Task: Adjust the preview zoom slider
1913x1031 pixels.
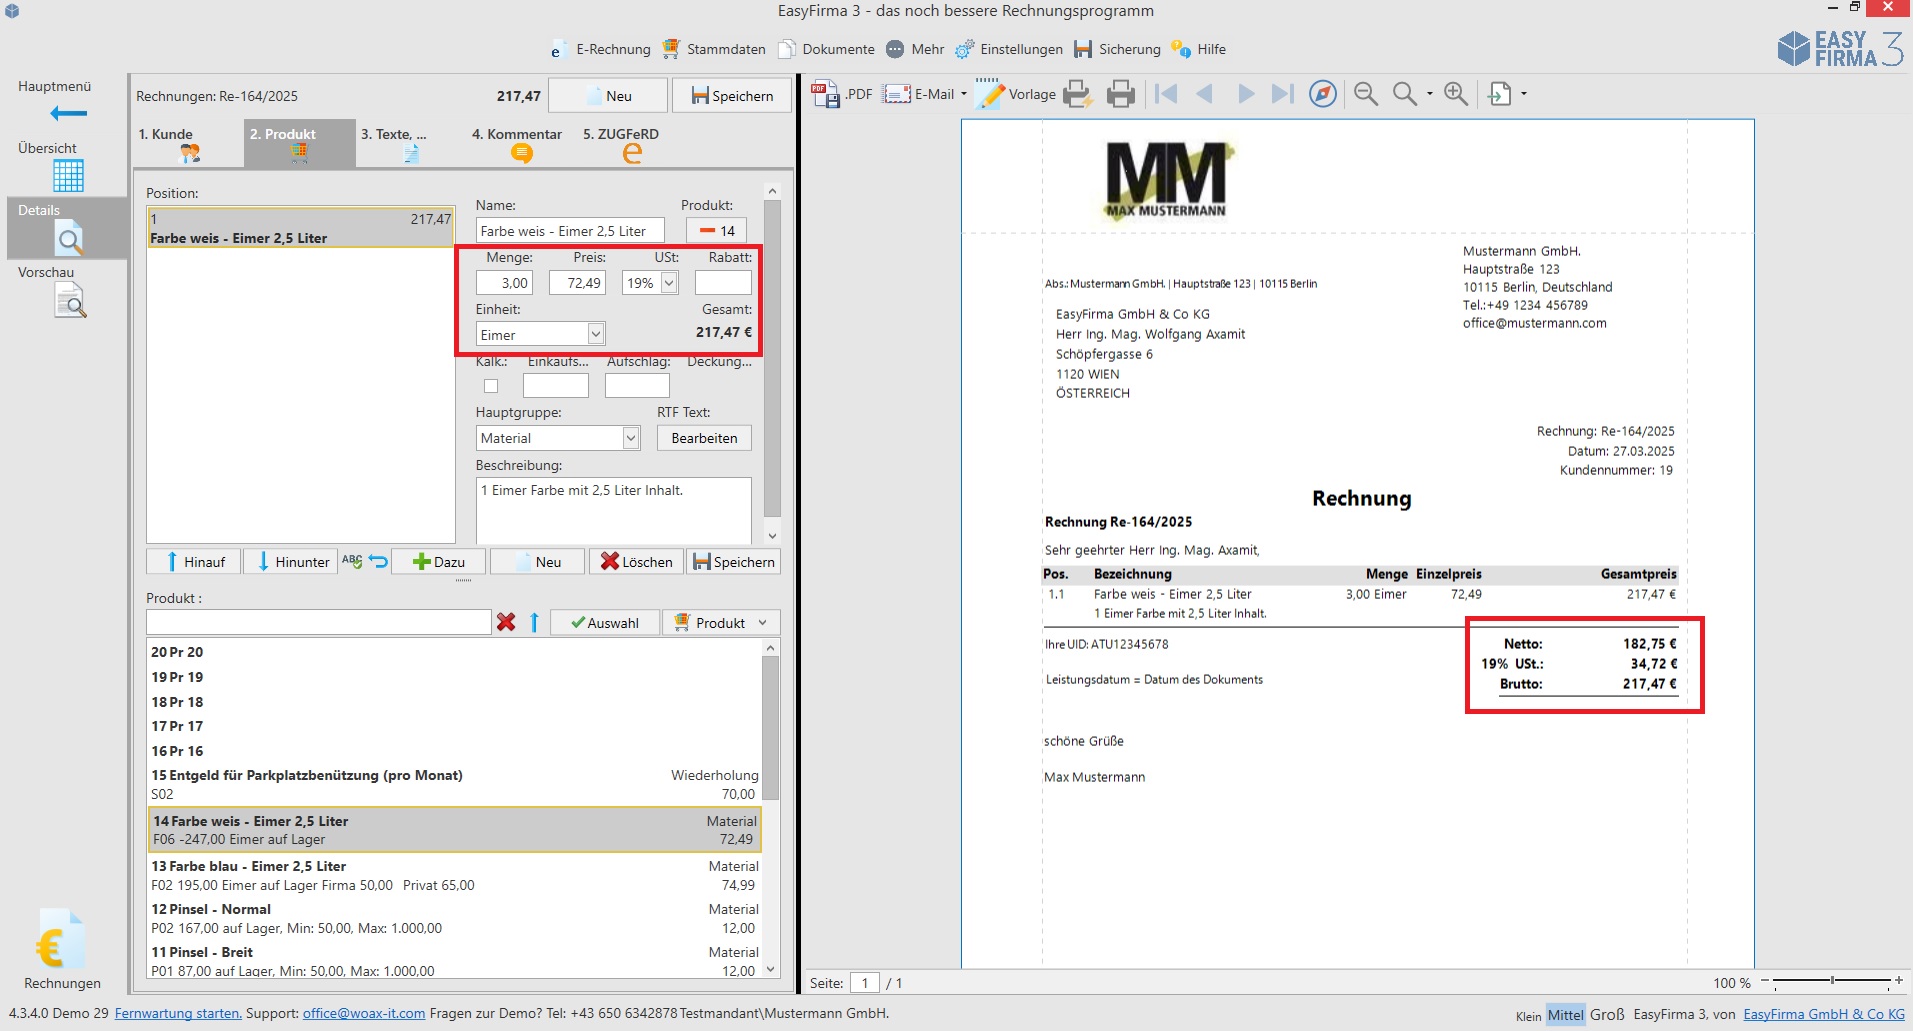Action: [1832, 981]
